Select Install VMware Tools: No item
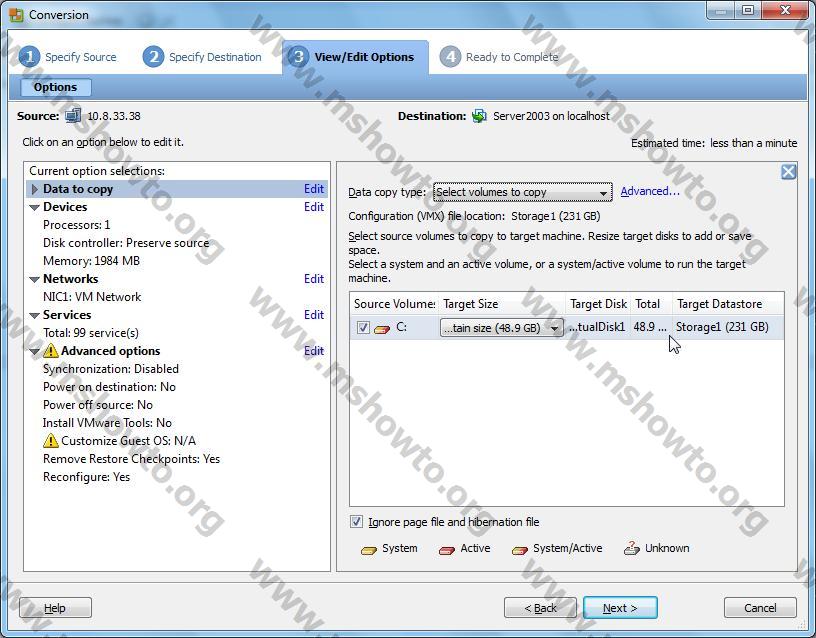Screen dimensions: 816x638 pos(107,423)
